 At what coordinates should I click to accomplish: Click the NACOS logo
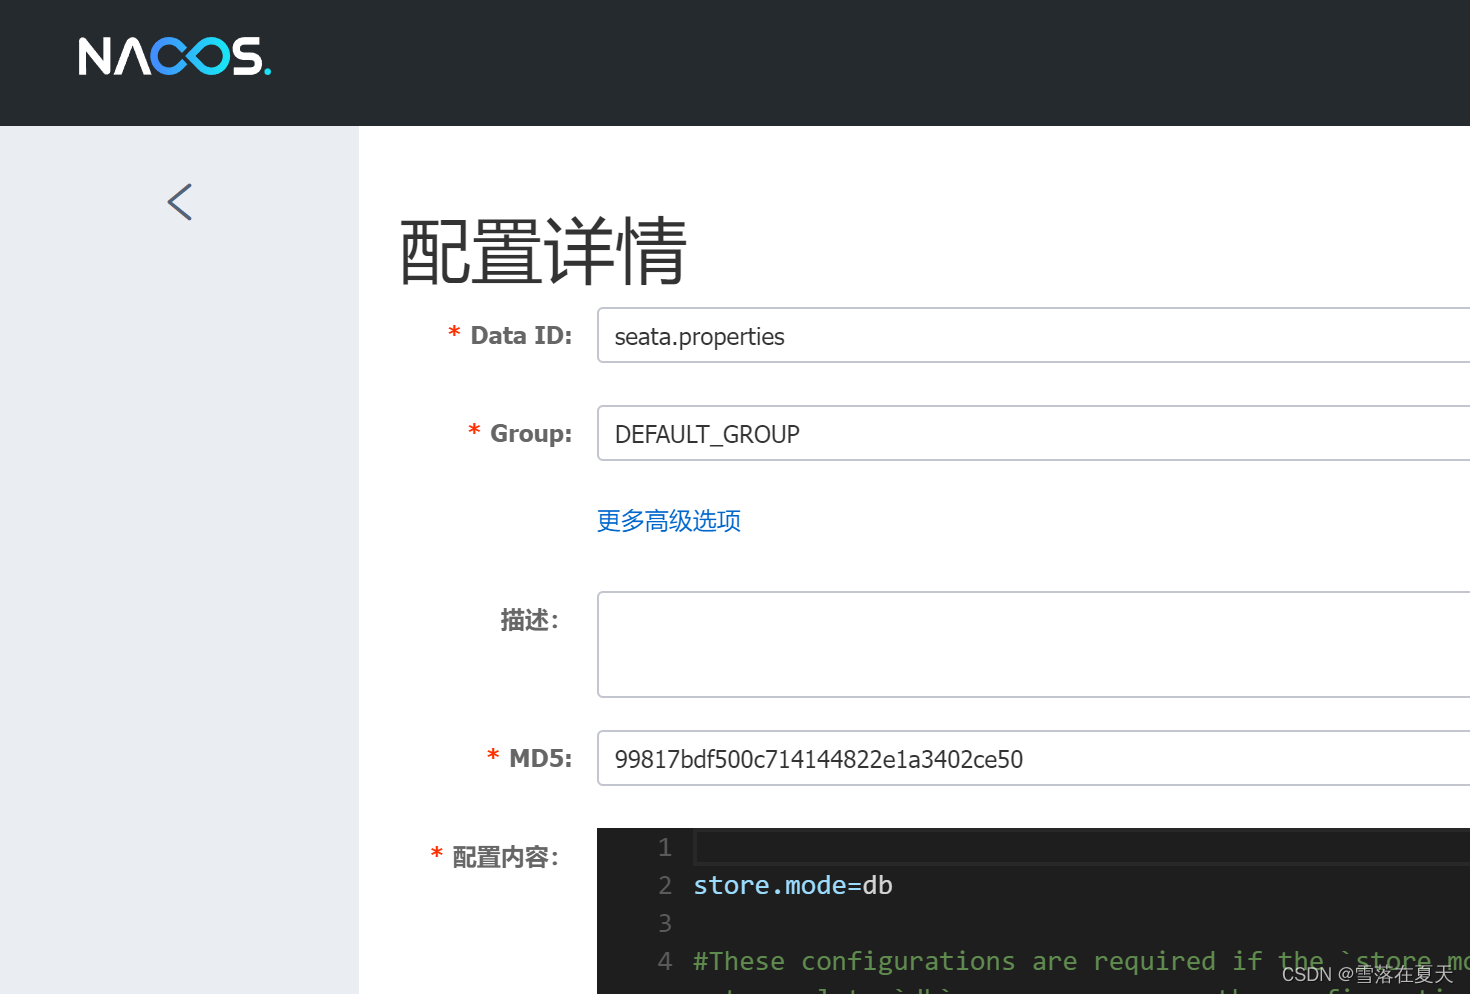click(x=175, y=57)
